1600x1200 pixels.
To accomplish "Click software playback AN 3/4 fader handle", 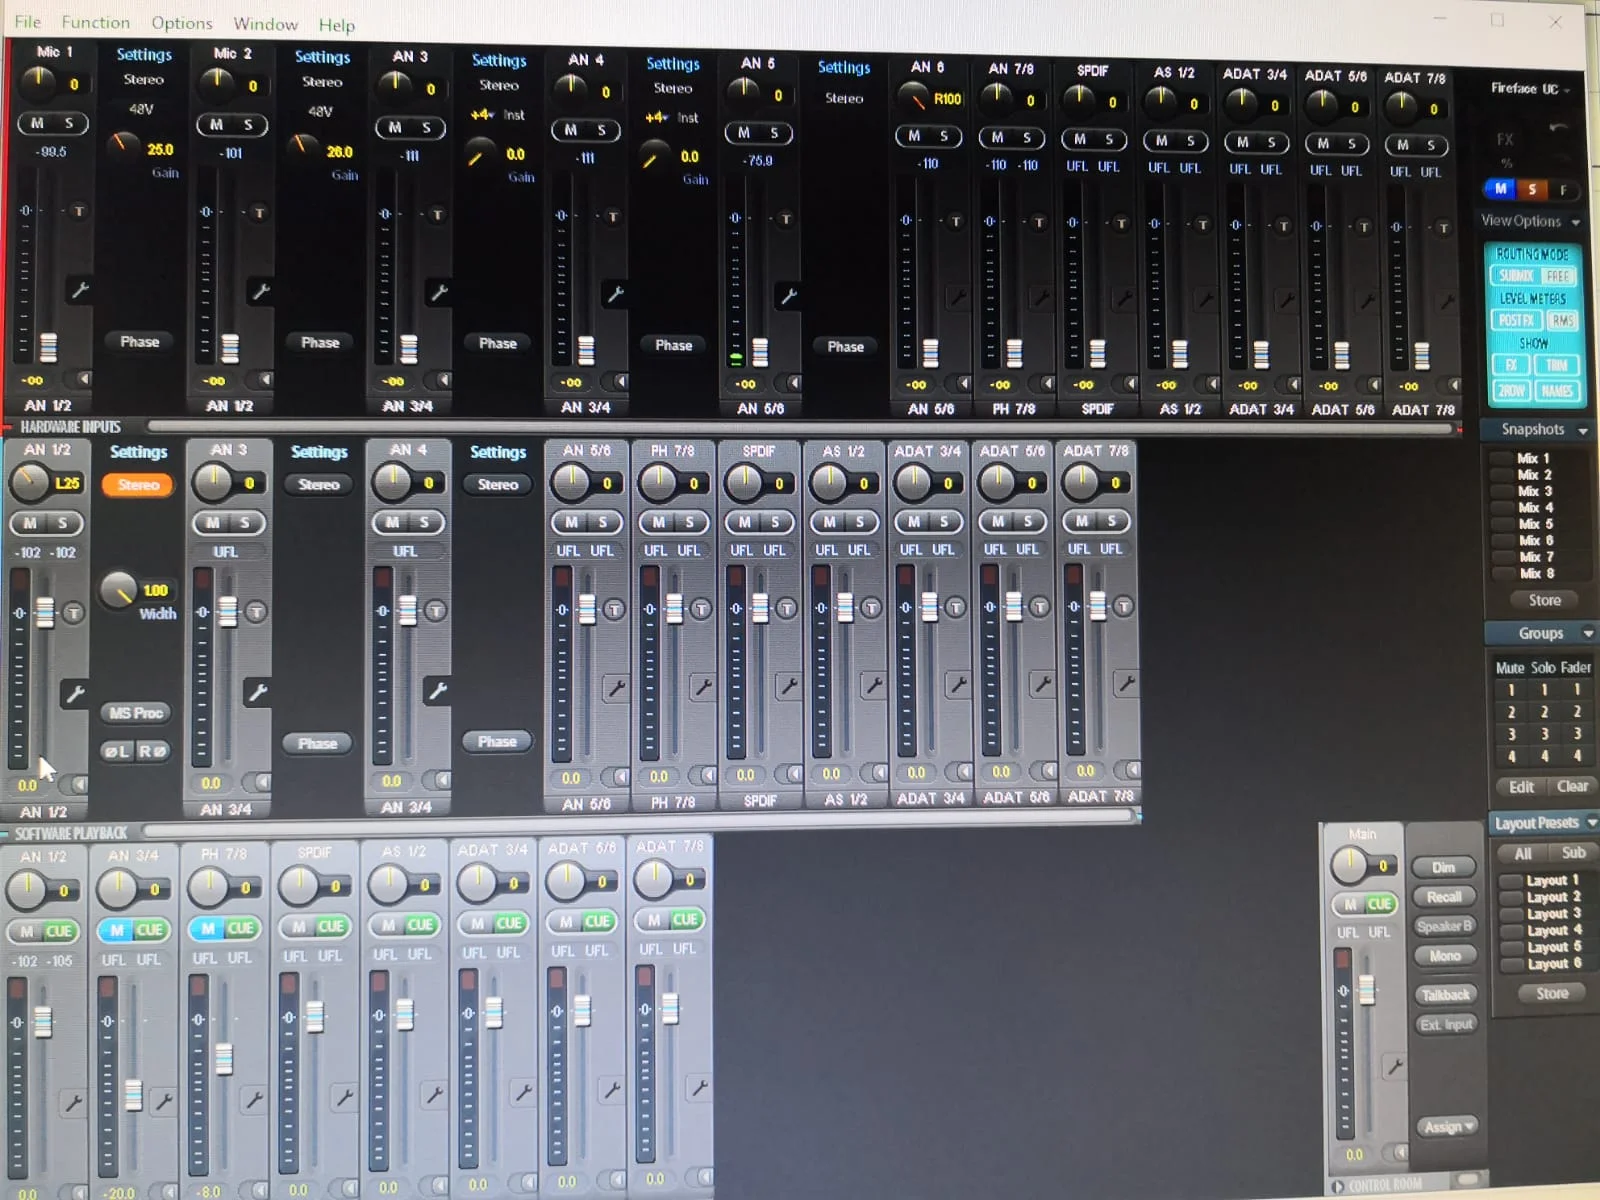I will (133, 1095).
